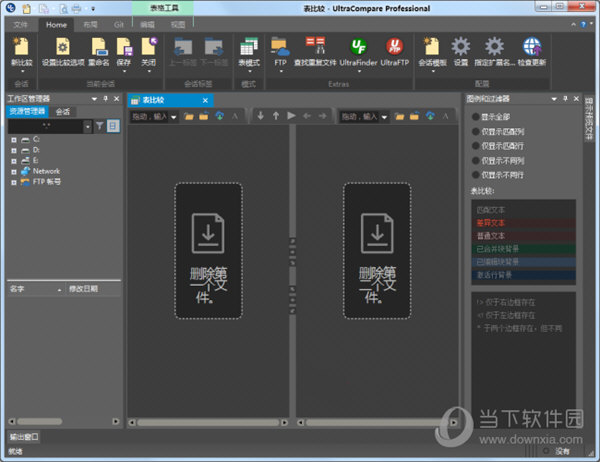Screen dimensions: 600x462
Task: Click the play compare icon in the toolbar
Action: click(291, 116)
